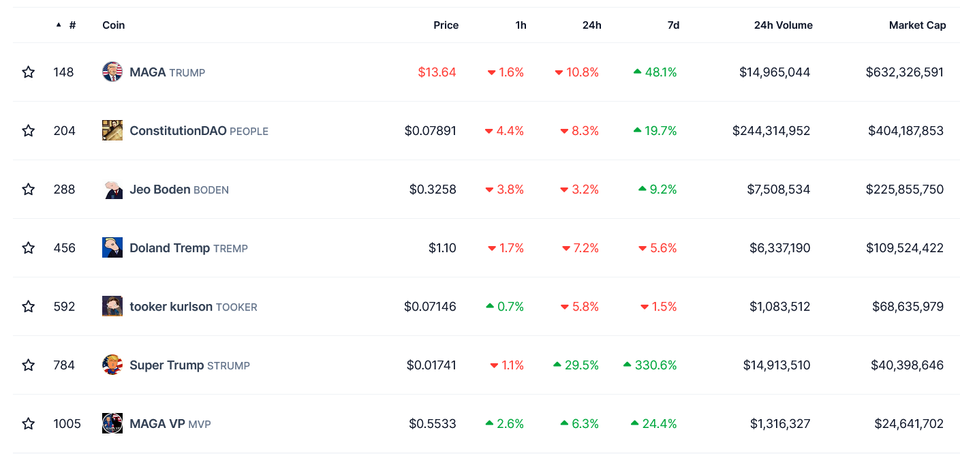Sort the table by rank number column

point(71,25)
